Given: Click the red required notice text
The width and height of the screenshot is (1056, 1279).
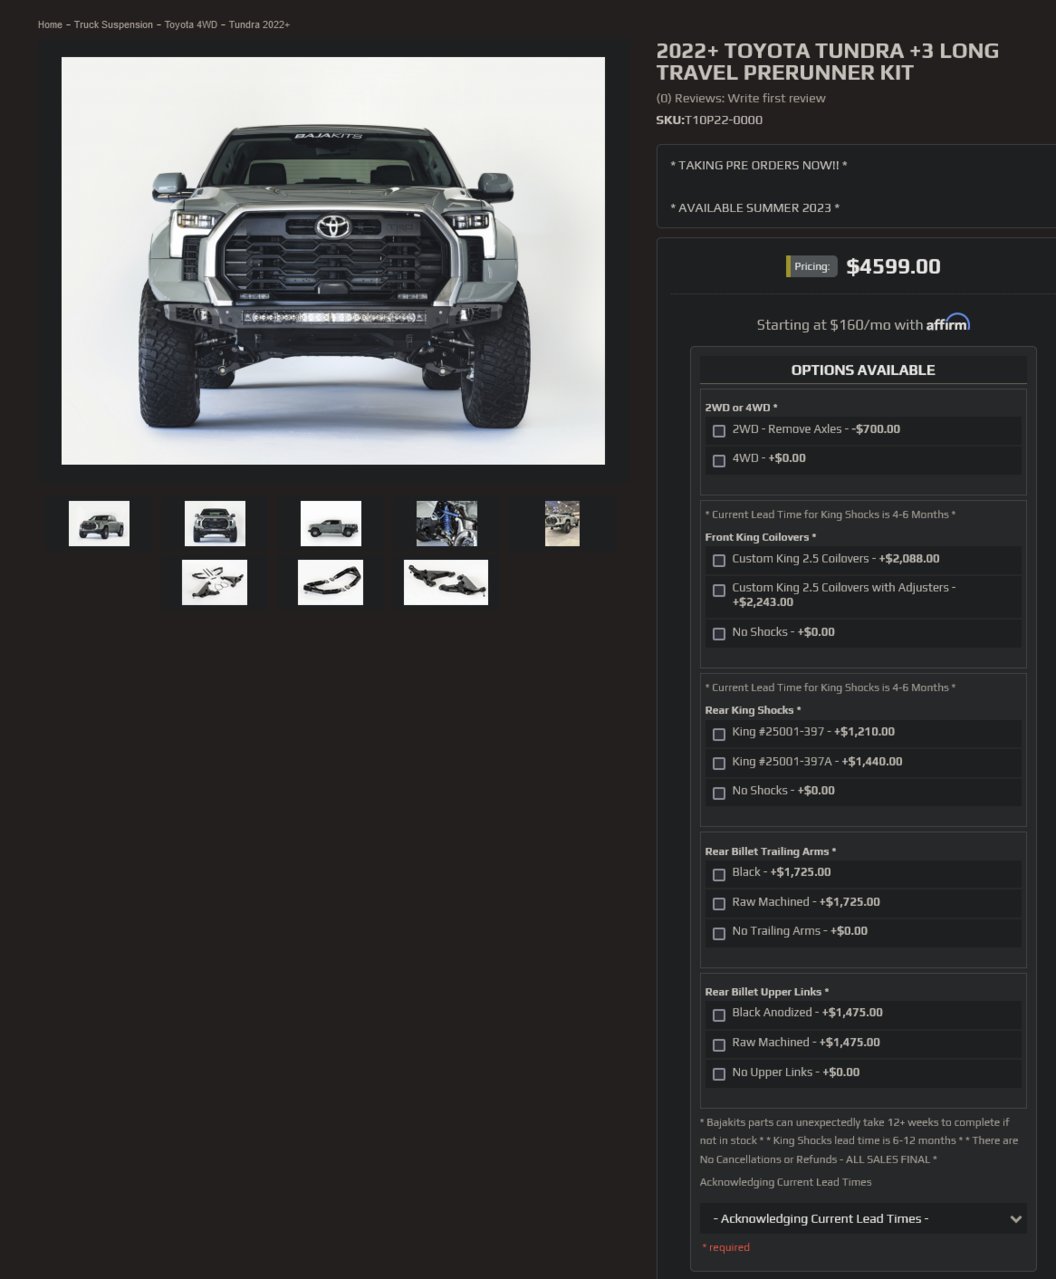Looking at the screenshot, I should click(x=726, y=1247).
